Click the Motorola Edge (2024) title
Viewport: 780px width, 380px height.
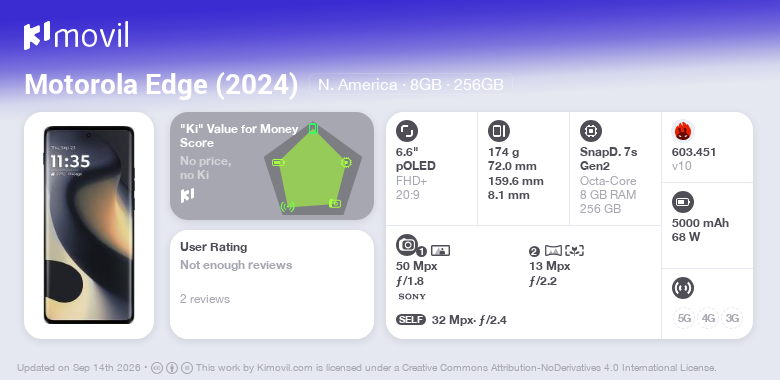pyautogui.click(x=161, y=85)
